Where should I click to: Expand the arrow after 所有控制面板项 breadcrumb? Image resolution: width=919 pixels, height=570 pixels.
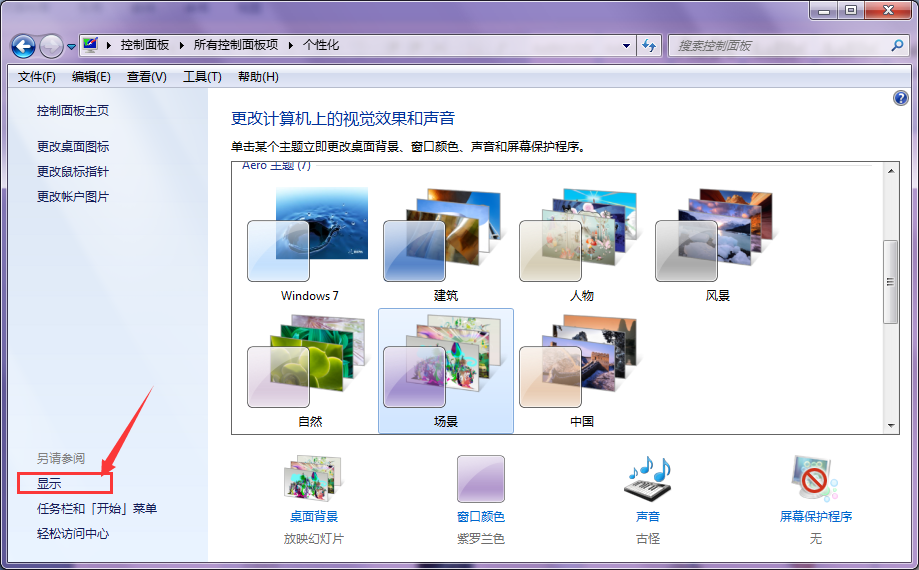click(290, 45)
